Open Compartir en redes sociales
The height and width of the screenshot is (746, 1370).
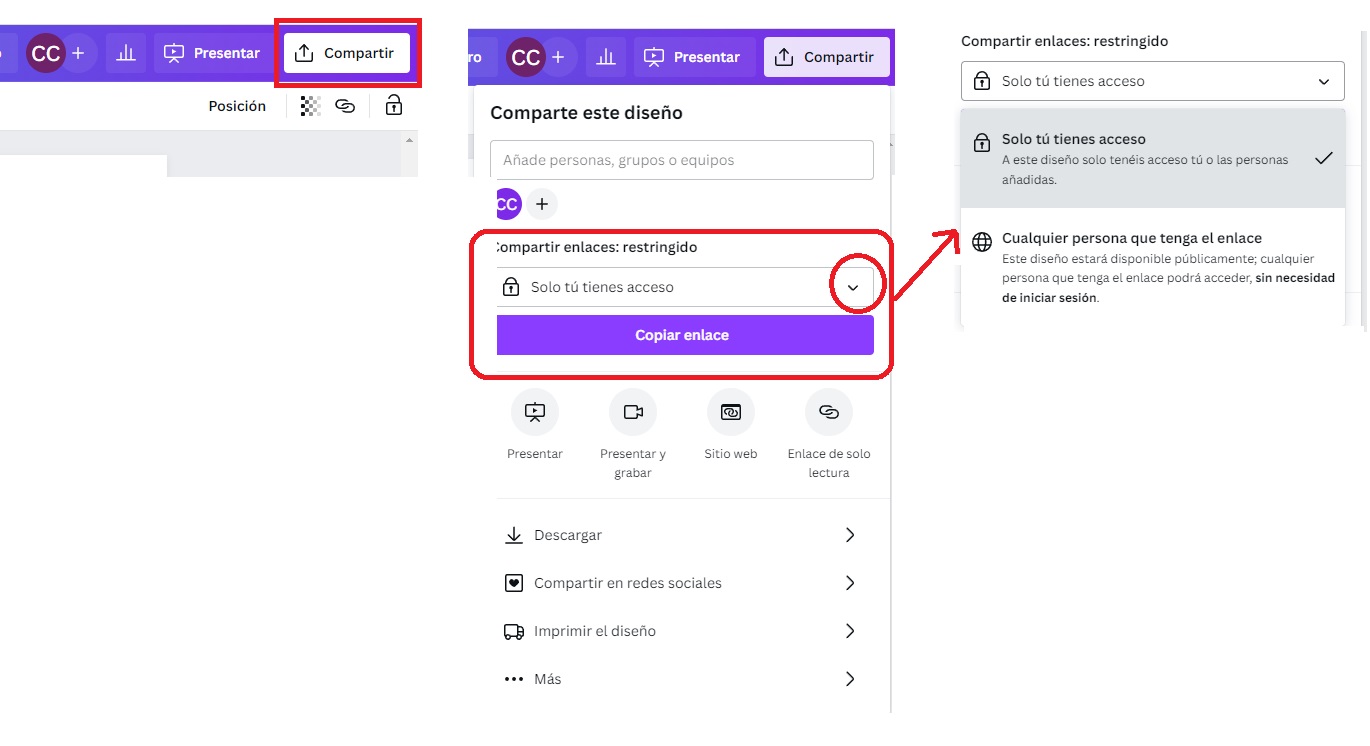[682, 583]
